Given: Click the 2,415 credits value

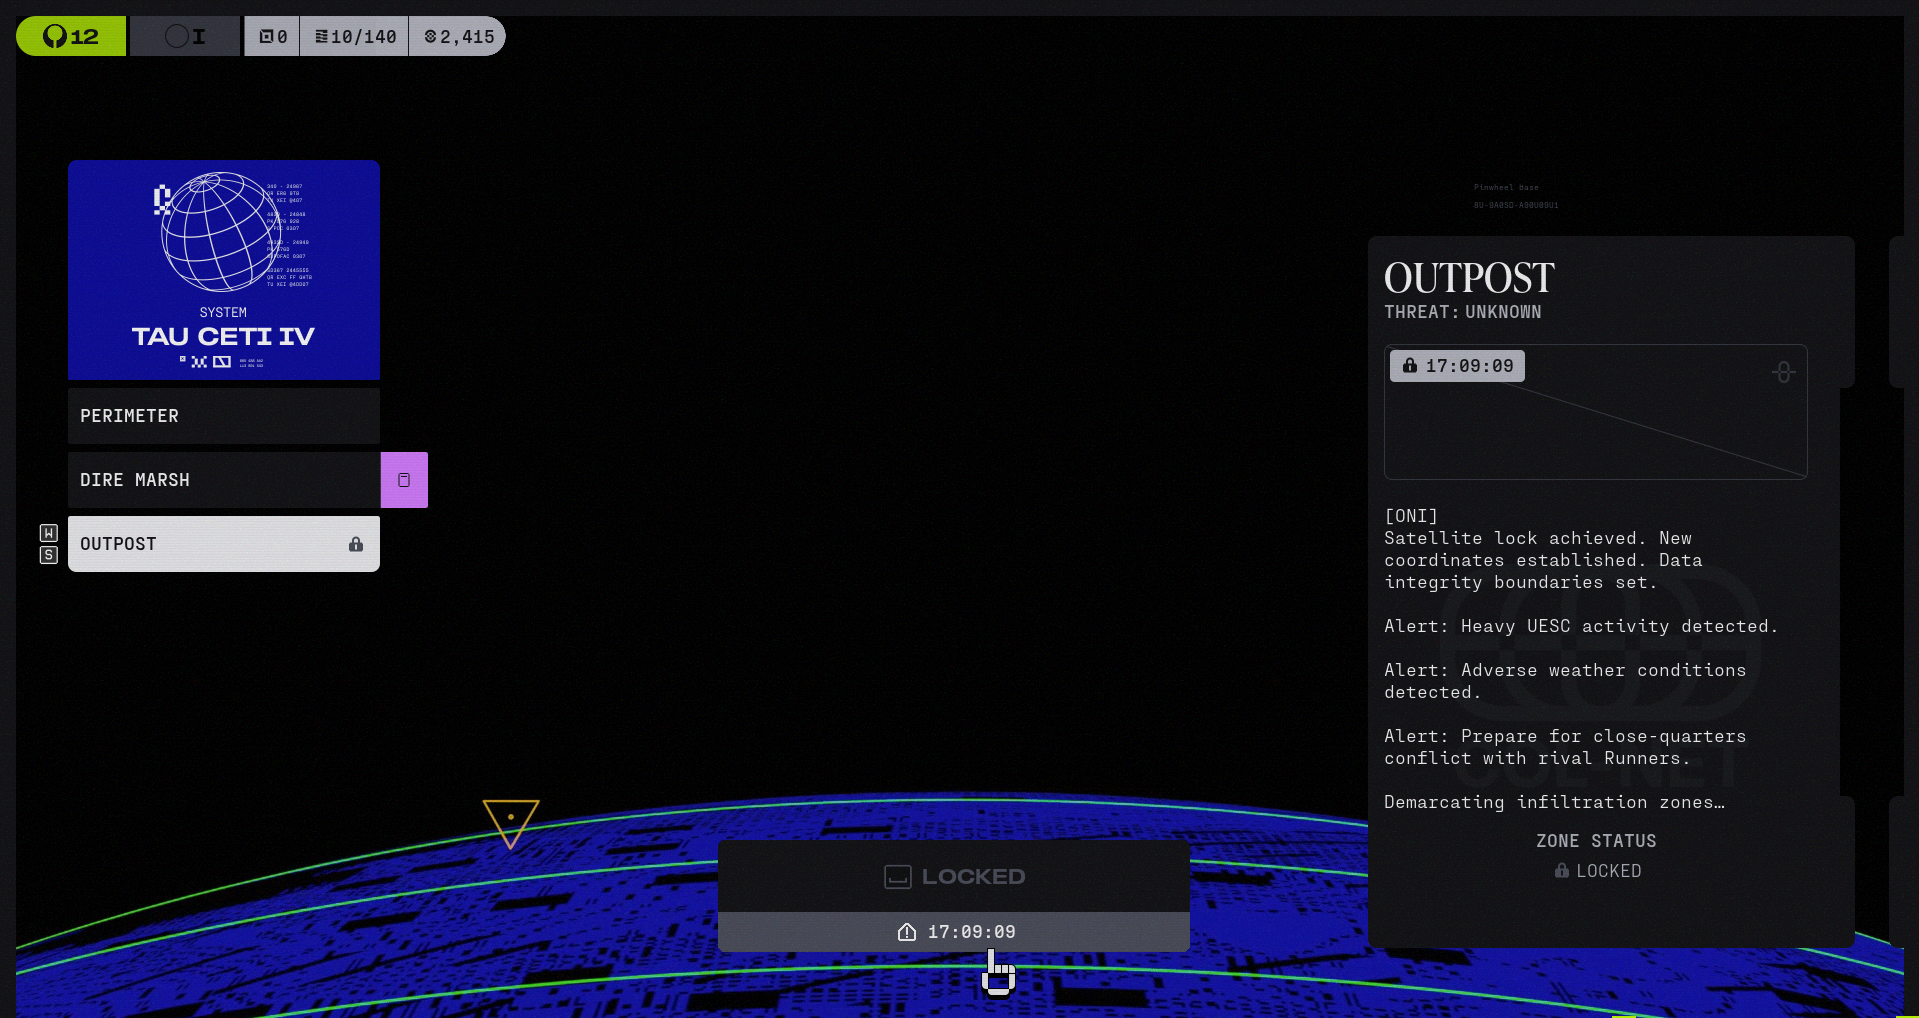Looking at the screenshot, I should pyautogui.click(x=467, y=37).
